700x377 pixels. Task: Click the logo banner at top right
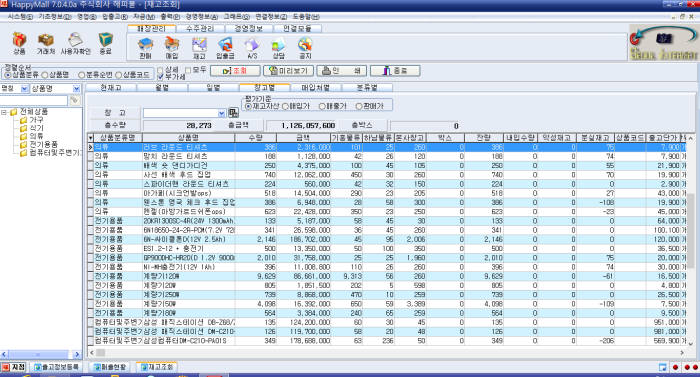coord(664,43)
